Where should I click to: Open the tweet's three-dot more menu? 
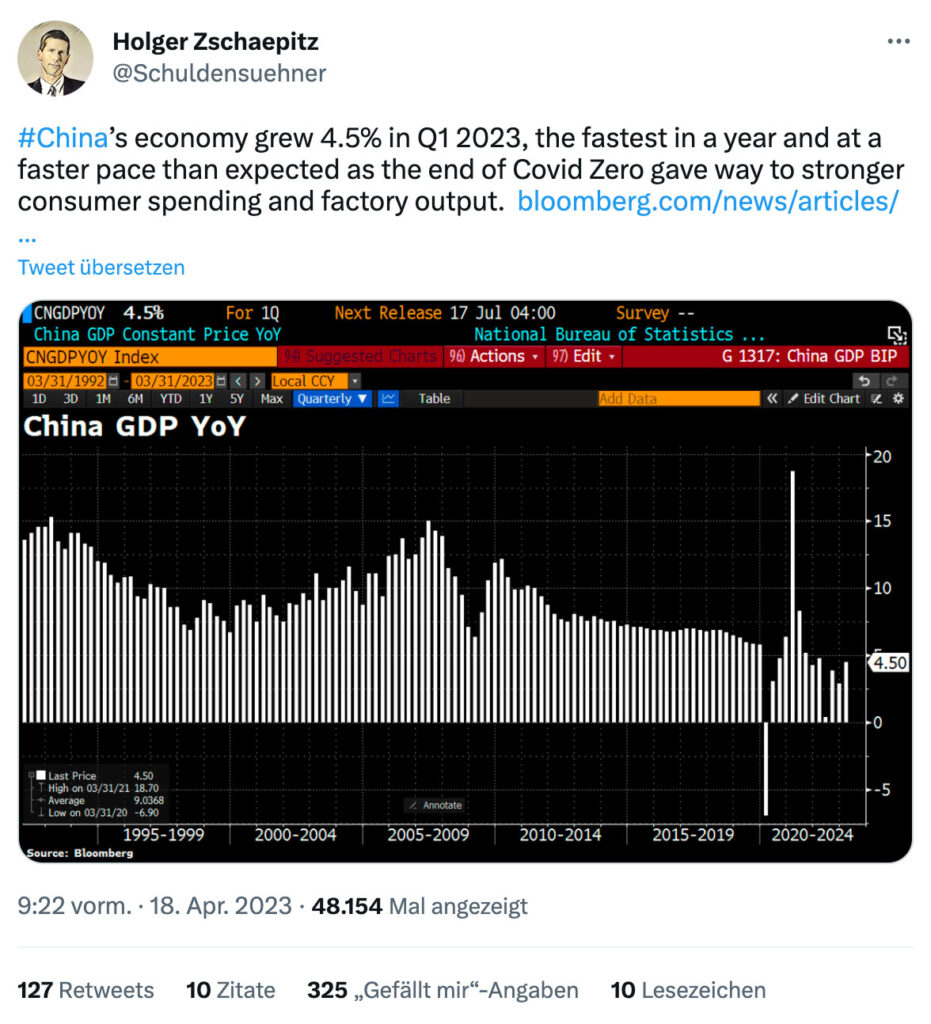898,41
